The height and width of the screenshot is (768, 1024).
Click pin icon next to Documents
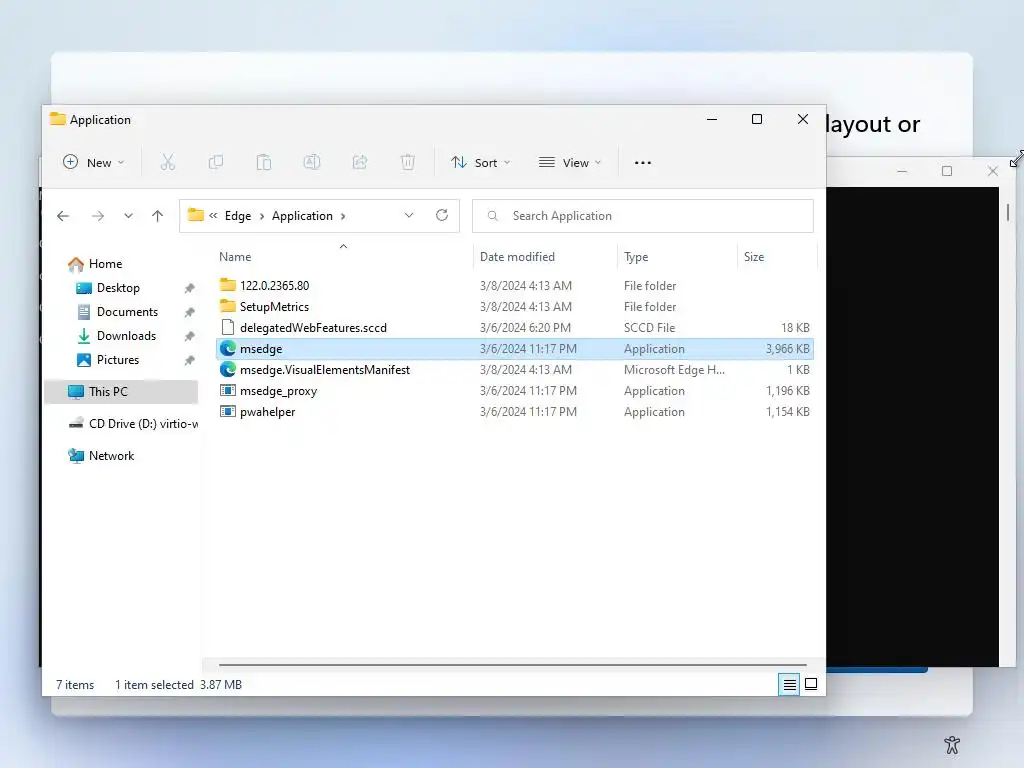pyautogui.click(x=189, y=312)
